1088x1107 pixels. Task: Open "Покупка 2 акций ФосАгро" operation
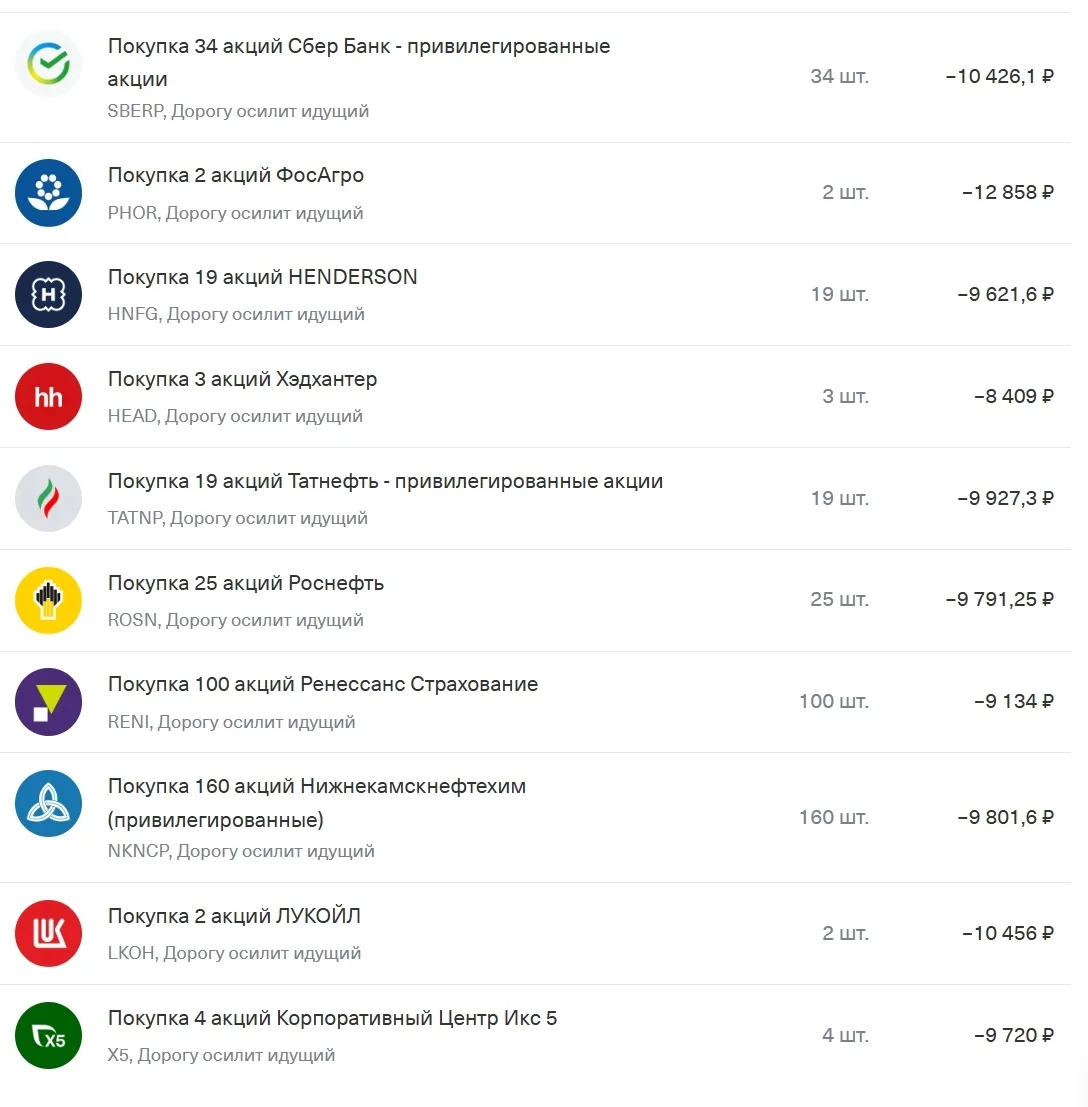(x=535, y=193)
